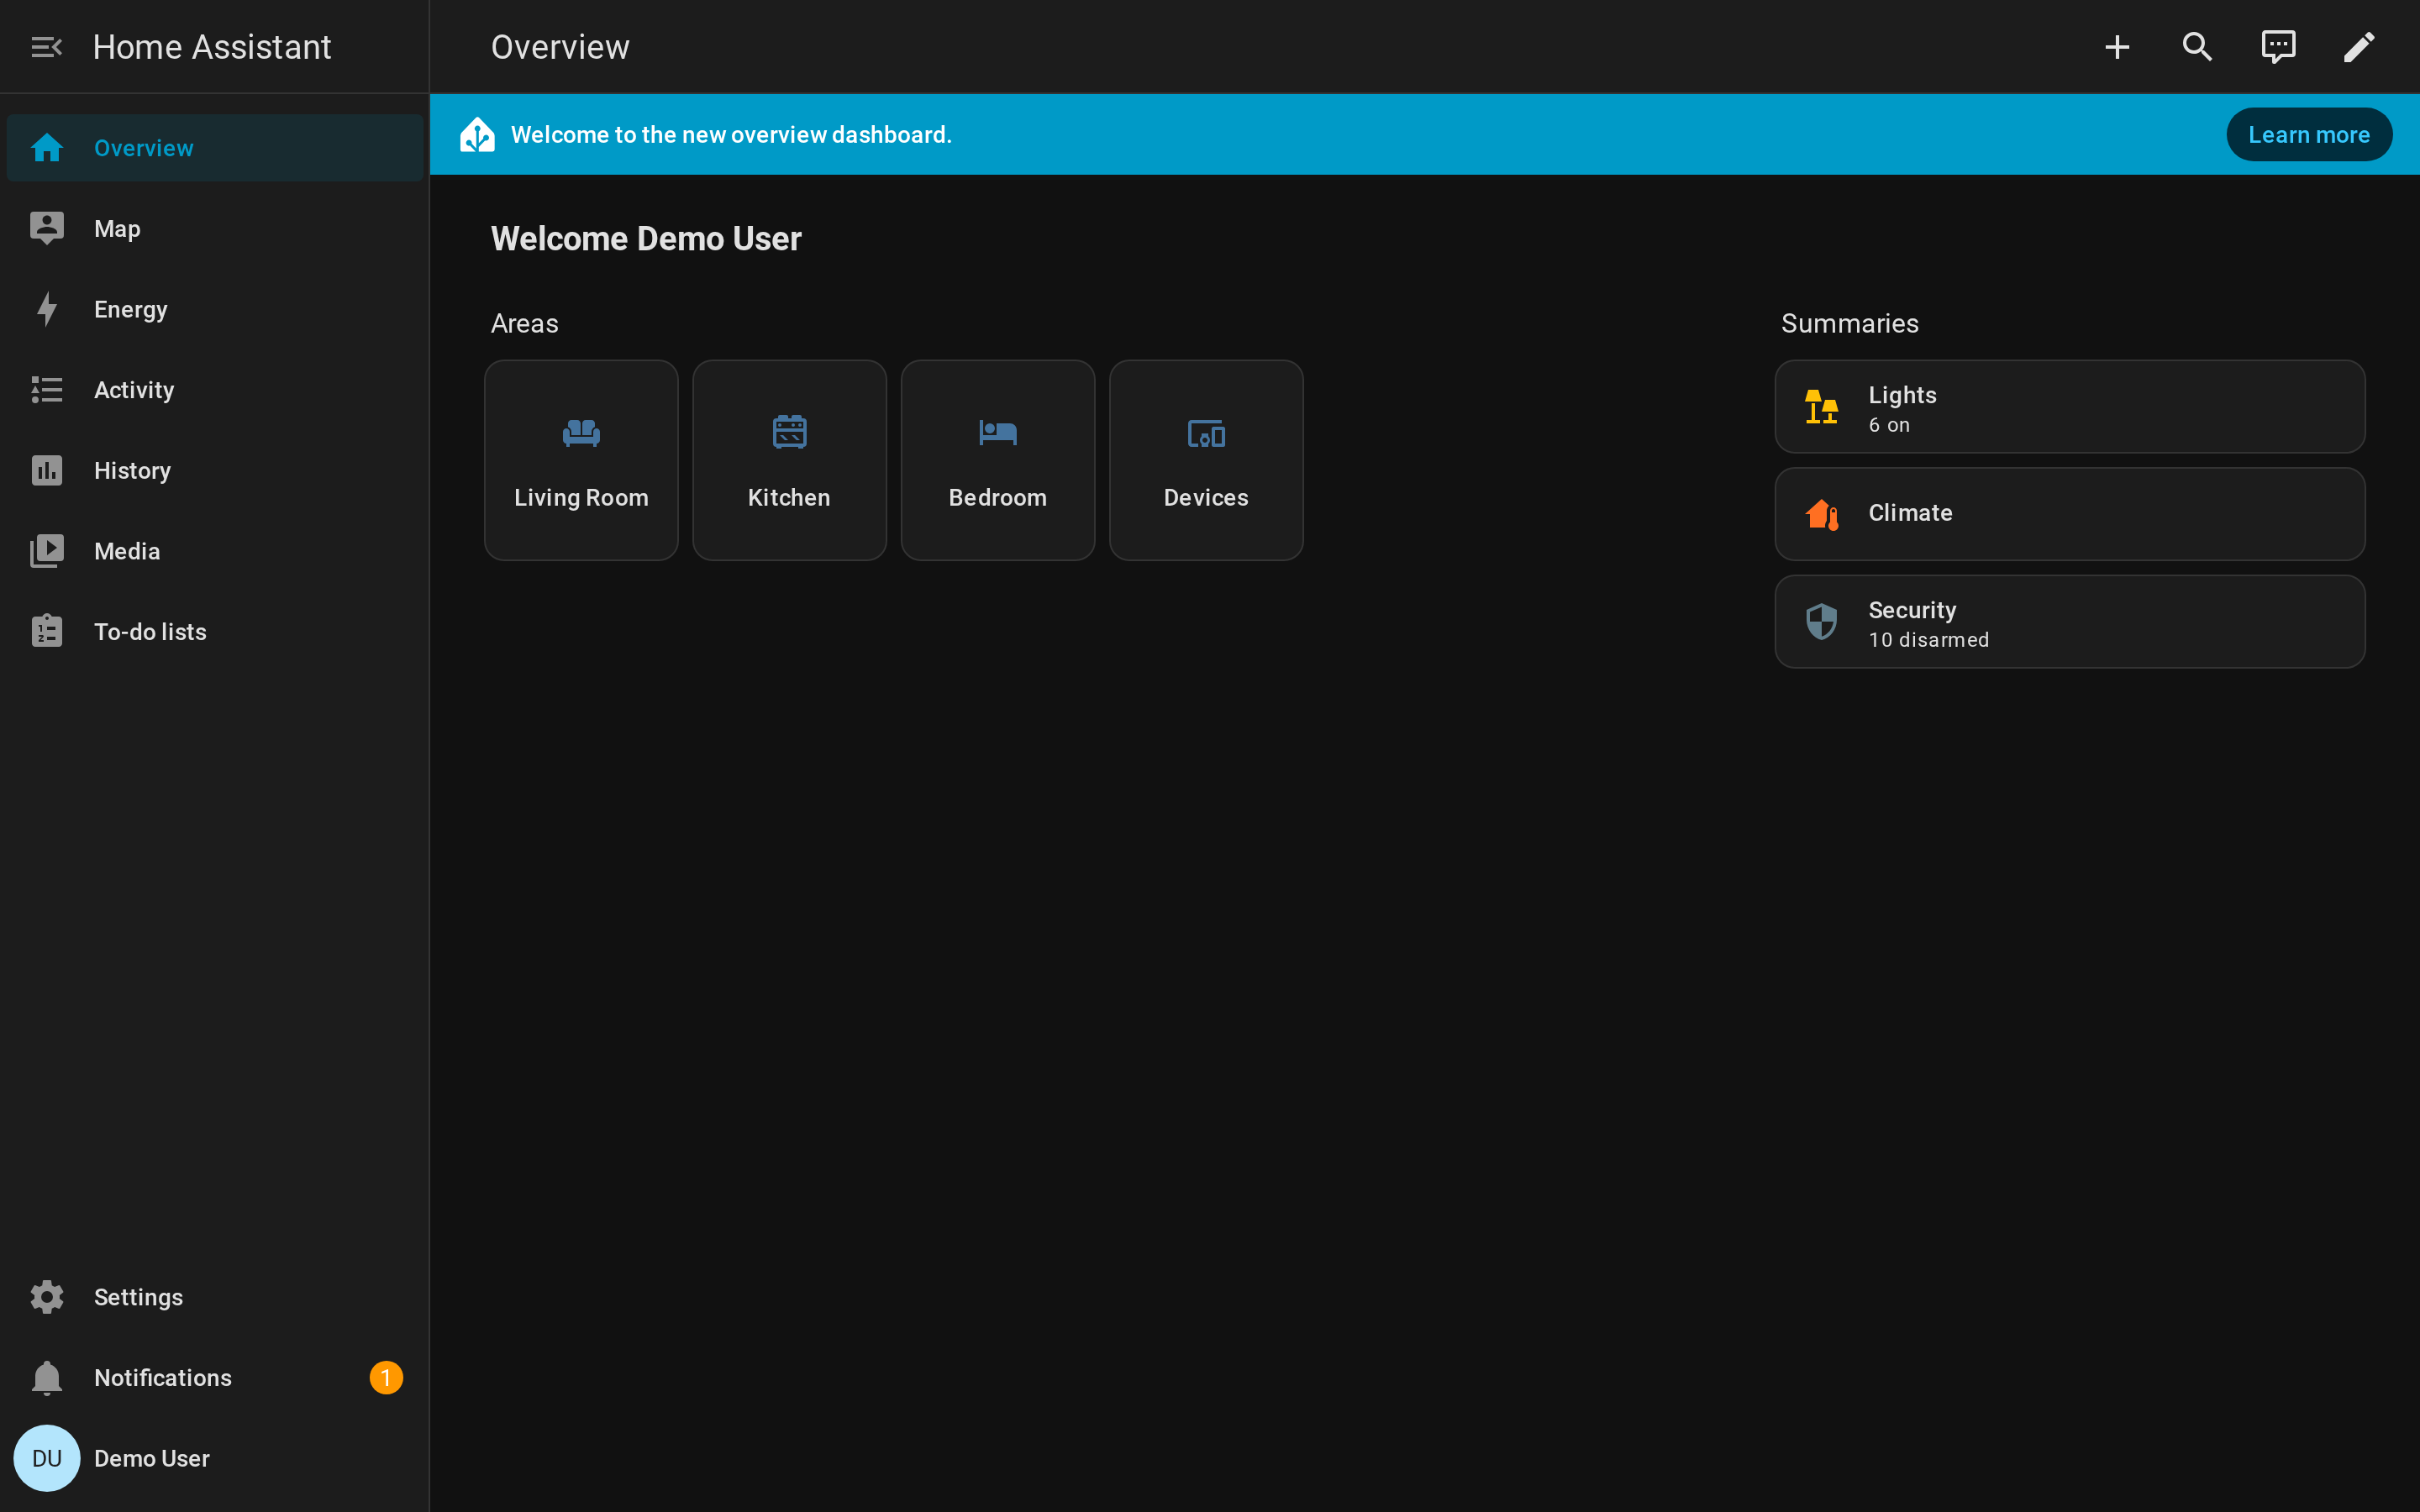
Task: Open the Security summary label
Action: click(1913, 610)
